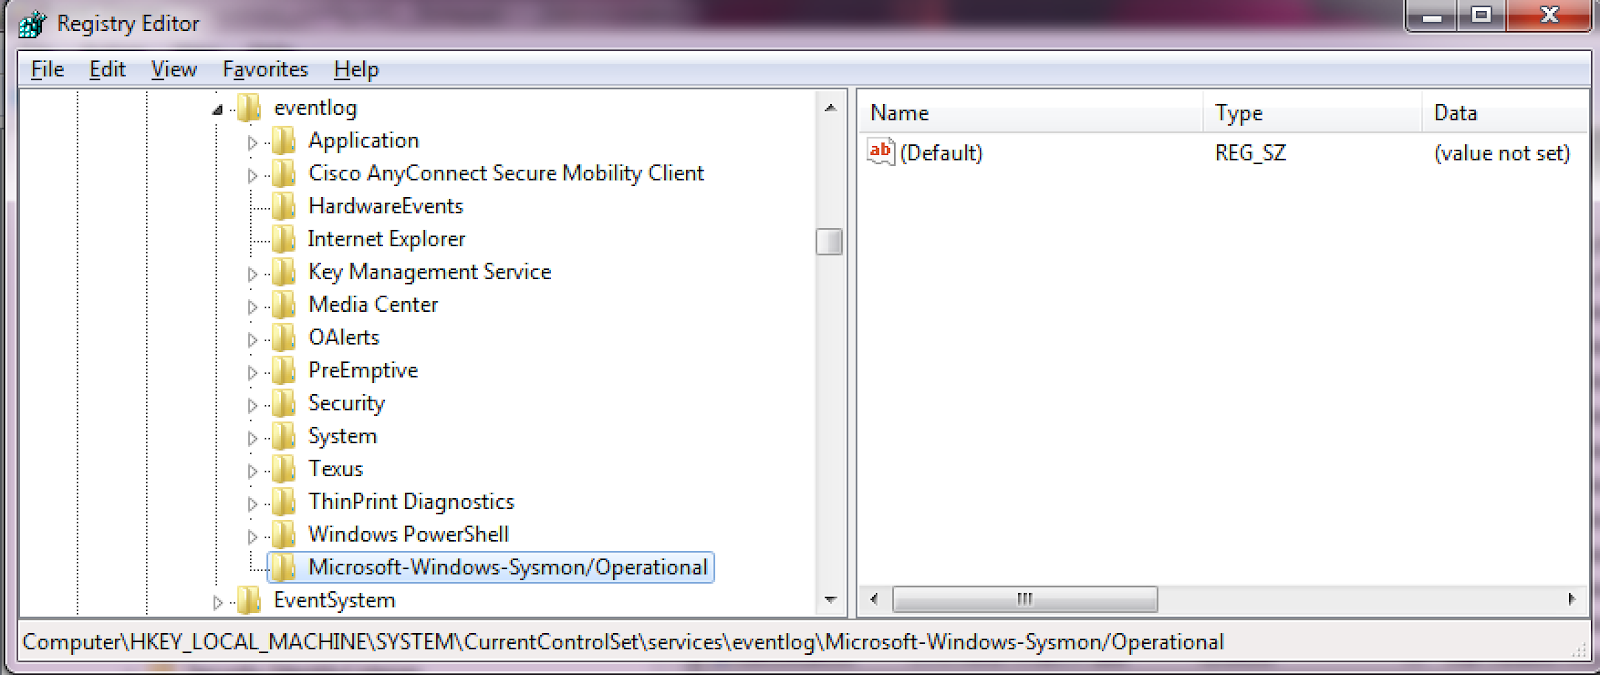Click the values pane horizontal scrollbar thumb
The image size is (1600, 675).
[1025, 599]
